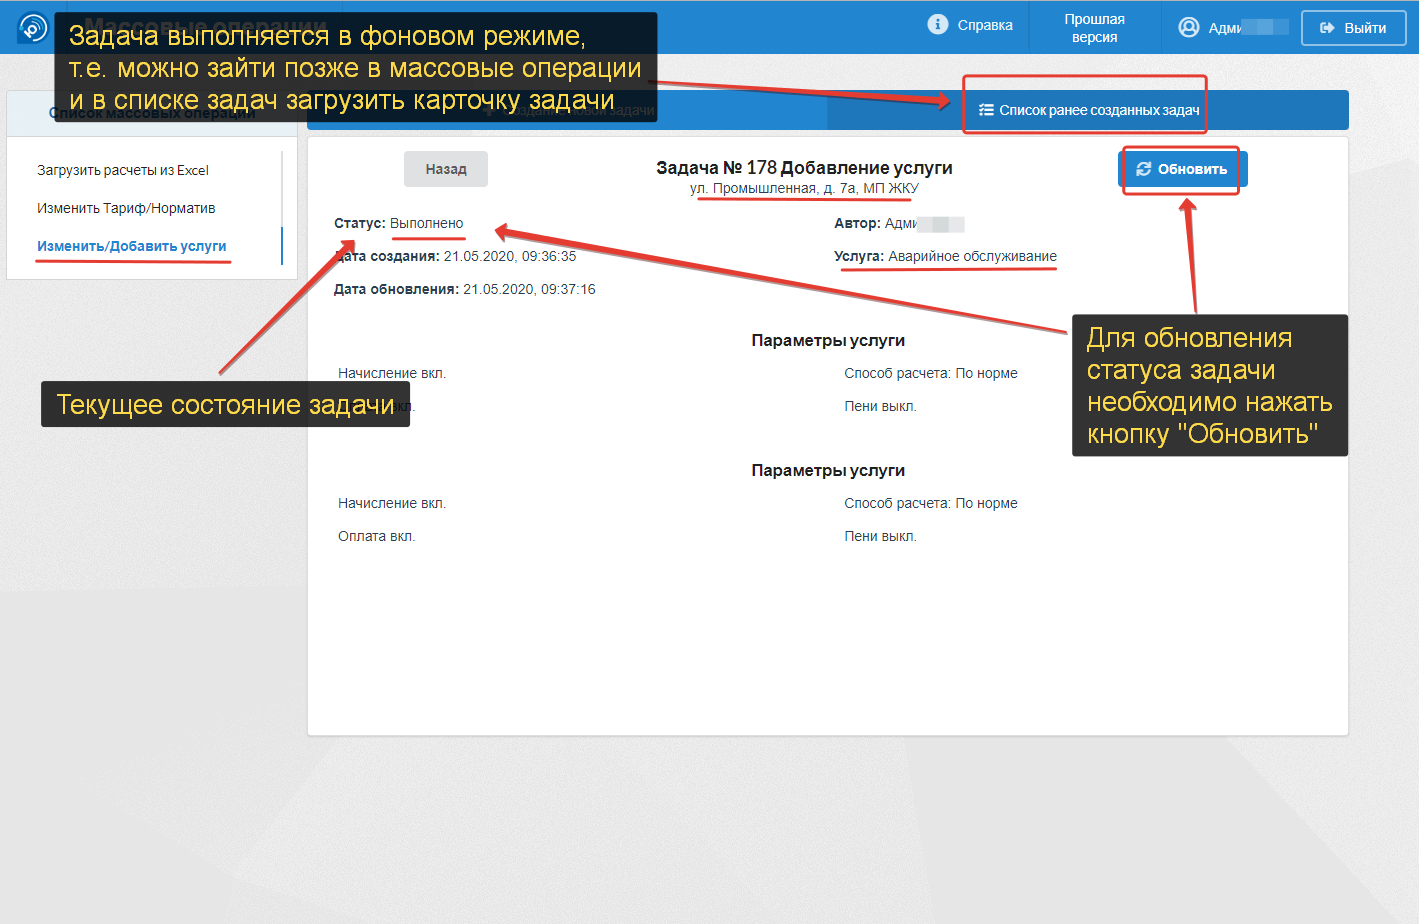Viewport: 1419px width, 924px height.
Task: Click the logout arrow icon on Выйти
Action: pyautogui.click(x=1327, y=28)
